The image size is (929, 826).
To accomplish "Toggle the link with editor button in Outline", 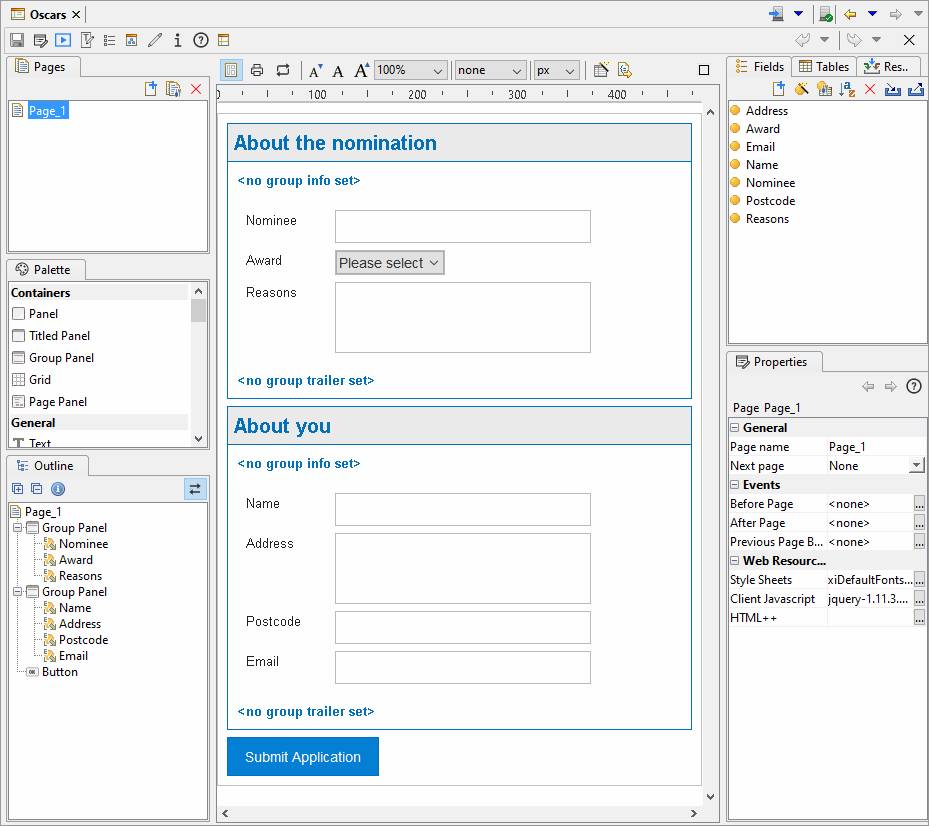I will point(195,489).
